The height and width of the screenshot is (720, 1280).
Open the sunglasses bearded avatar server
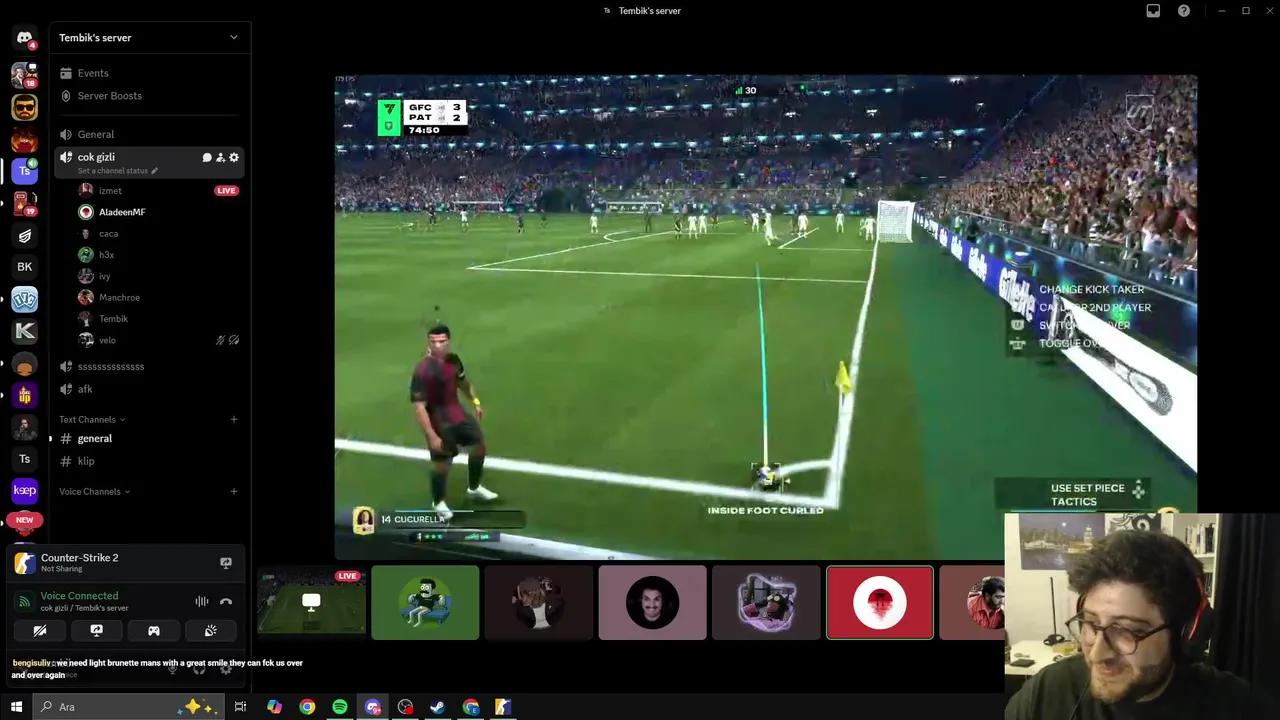[x=24, y=106]
